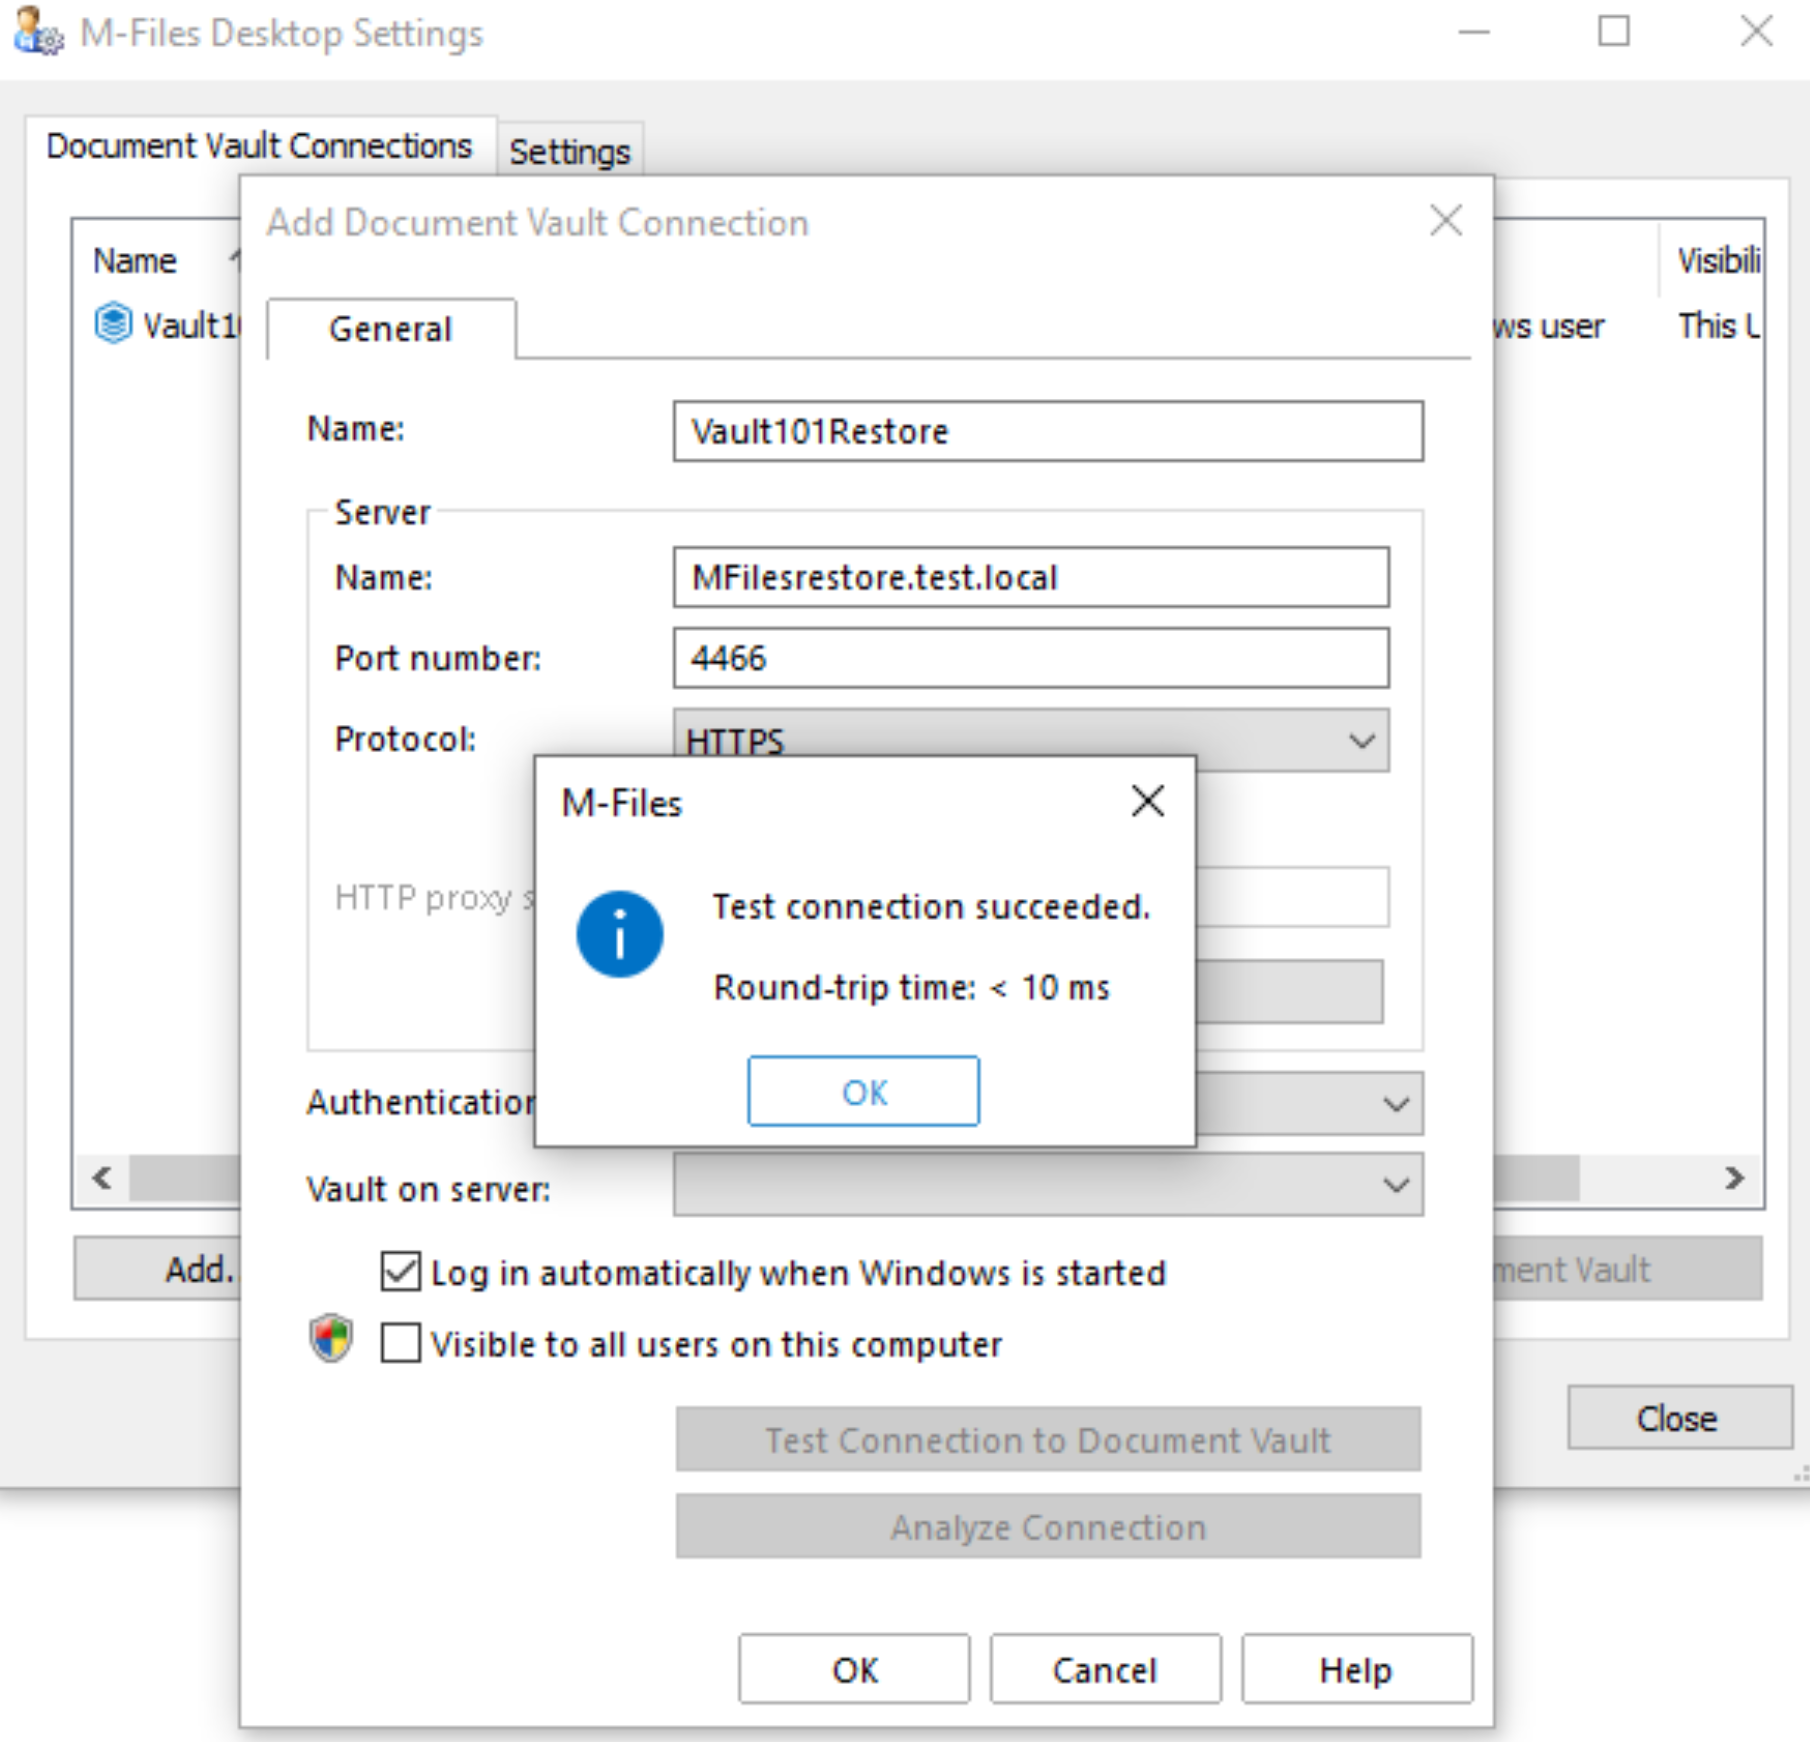Switch to Document Vault Connections tab
Image resolution: width=1810 pixels, height=1742 pixels.
[x=259, y=146]
